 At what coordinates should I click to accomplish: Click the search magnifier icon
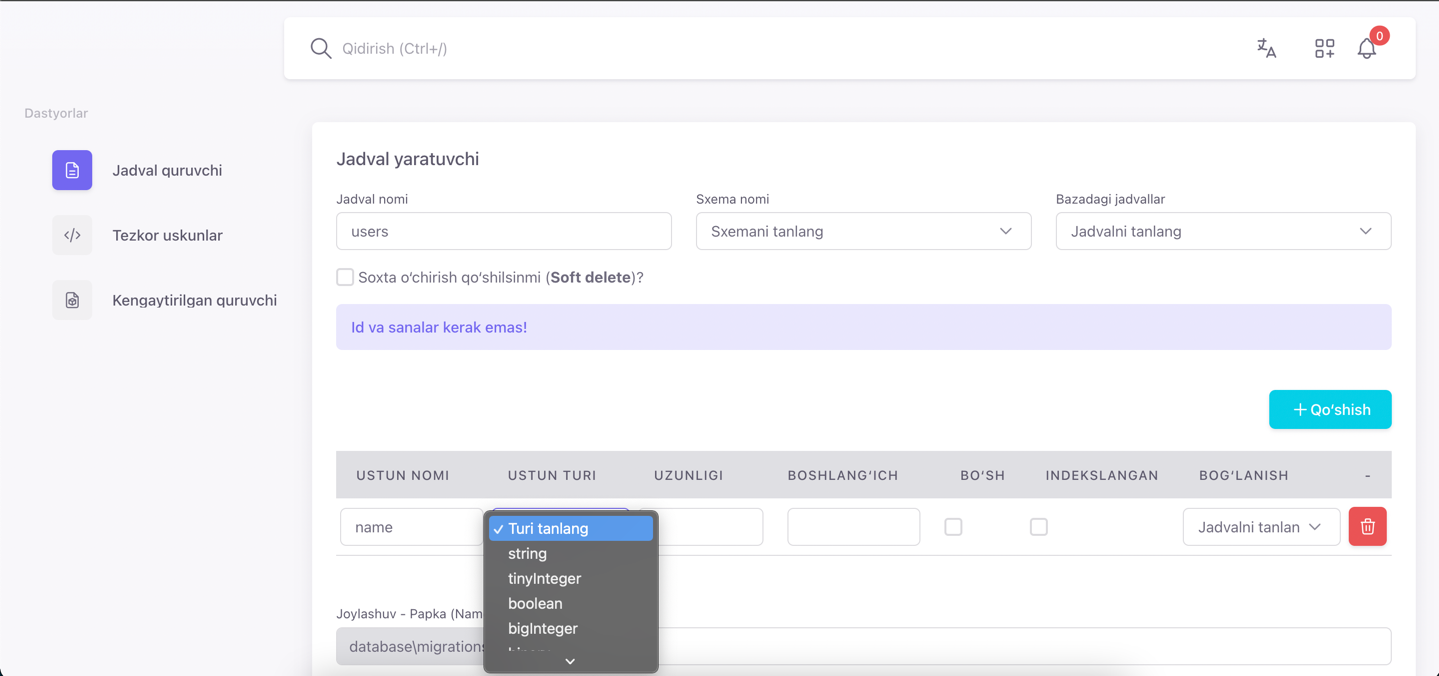point(320,48)
